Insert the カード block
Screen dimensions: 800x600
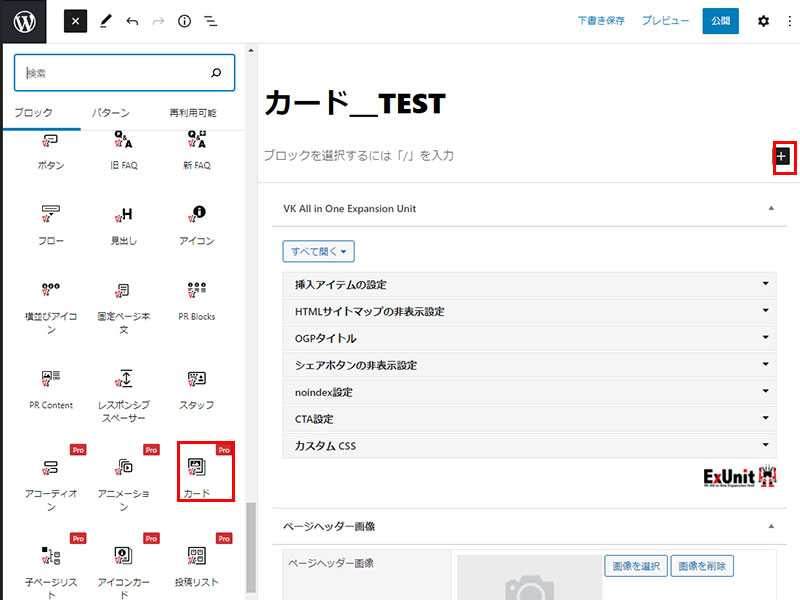(x=197, y=472)
